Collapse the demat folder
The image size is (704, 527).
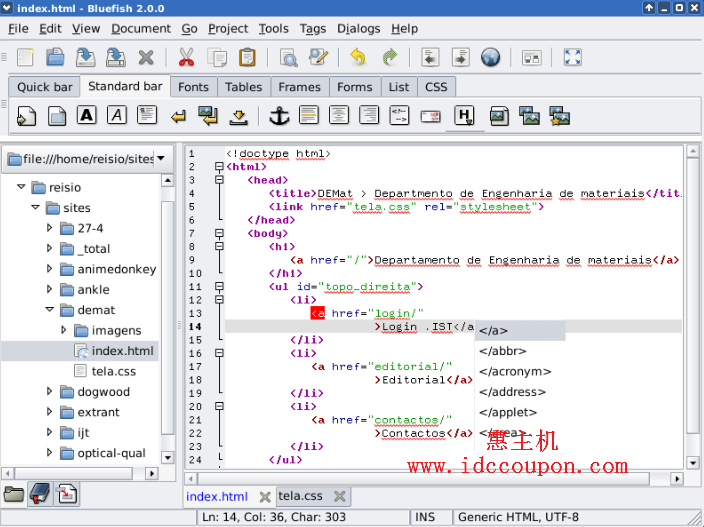click(50, 310)
